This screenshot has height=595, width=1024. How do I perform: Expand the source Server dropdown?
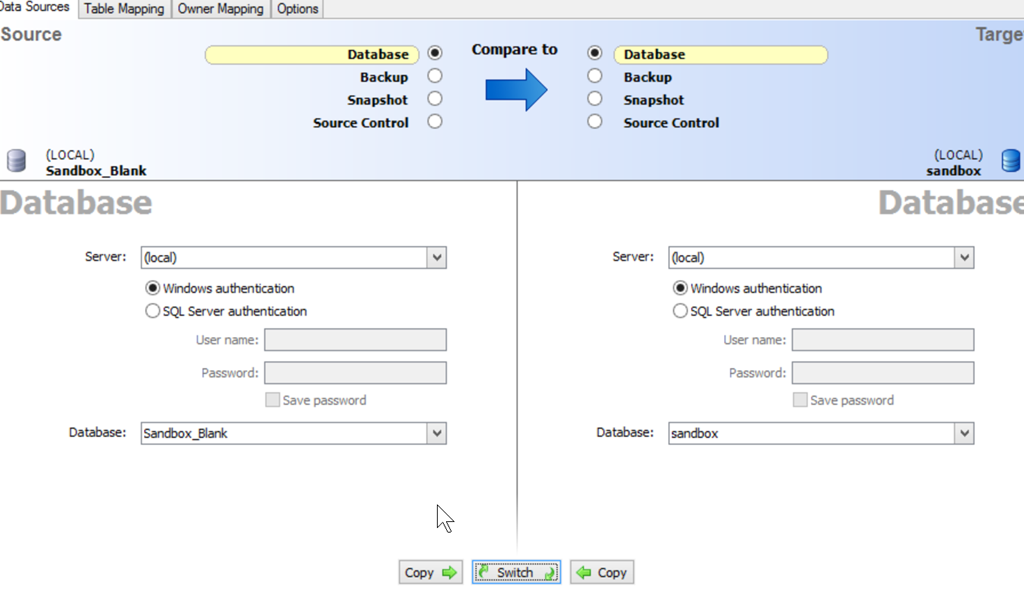point(436,258)
